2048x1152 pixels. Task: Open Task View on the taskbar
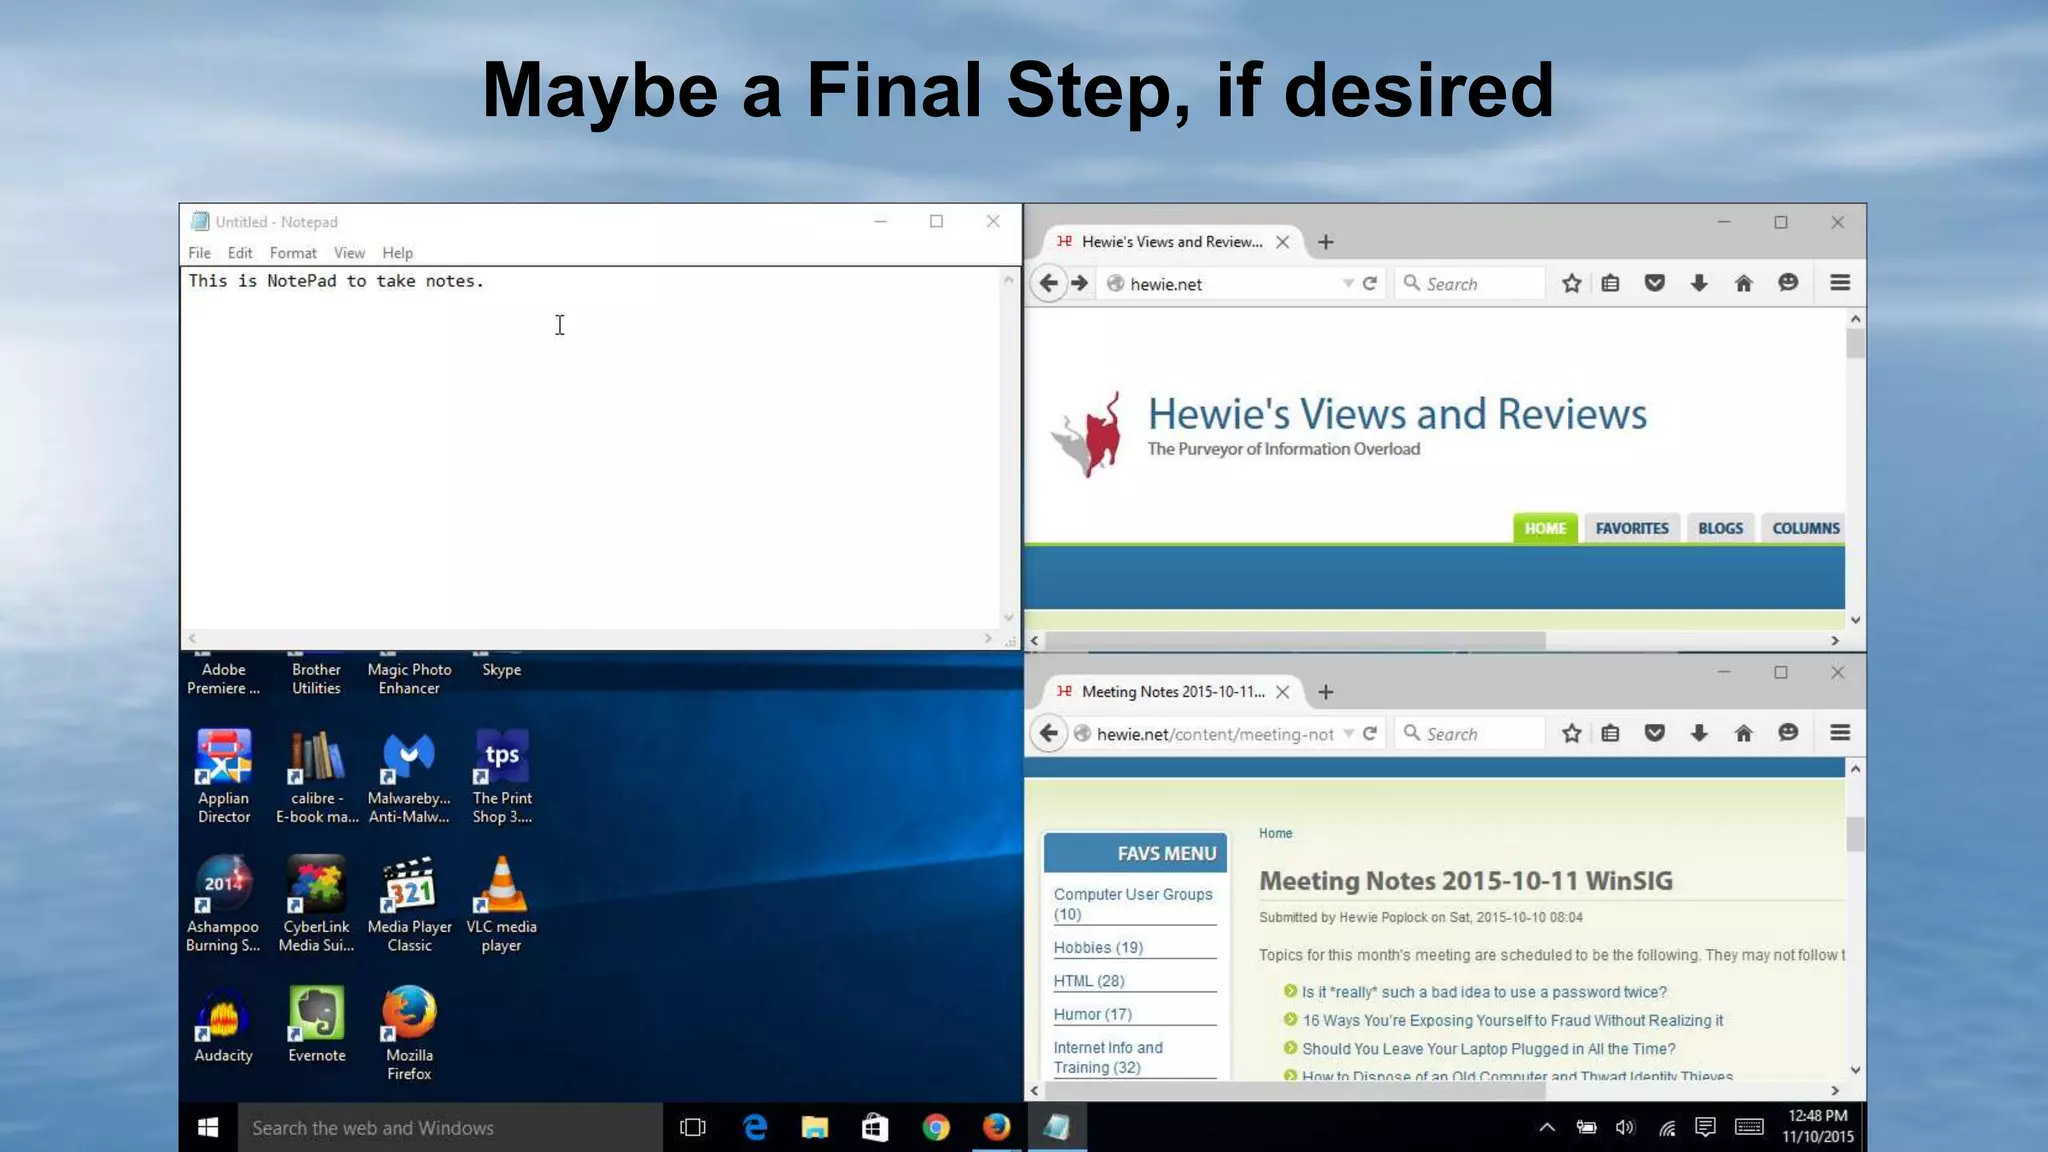pos(692,1127)
